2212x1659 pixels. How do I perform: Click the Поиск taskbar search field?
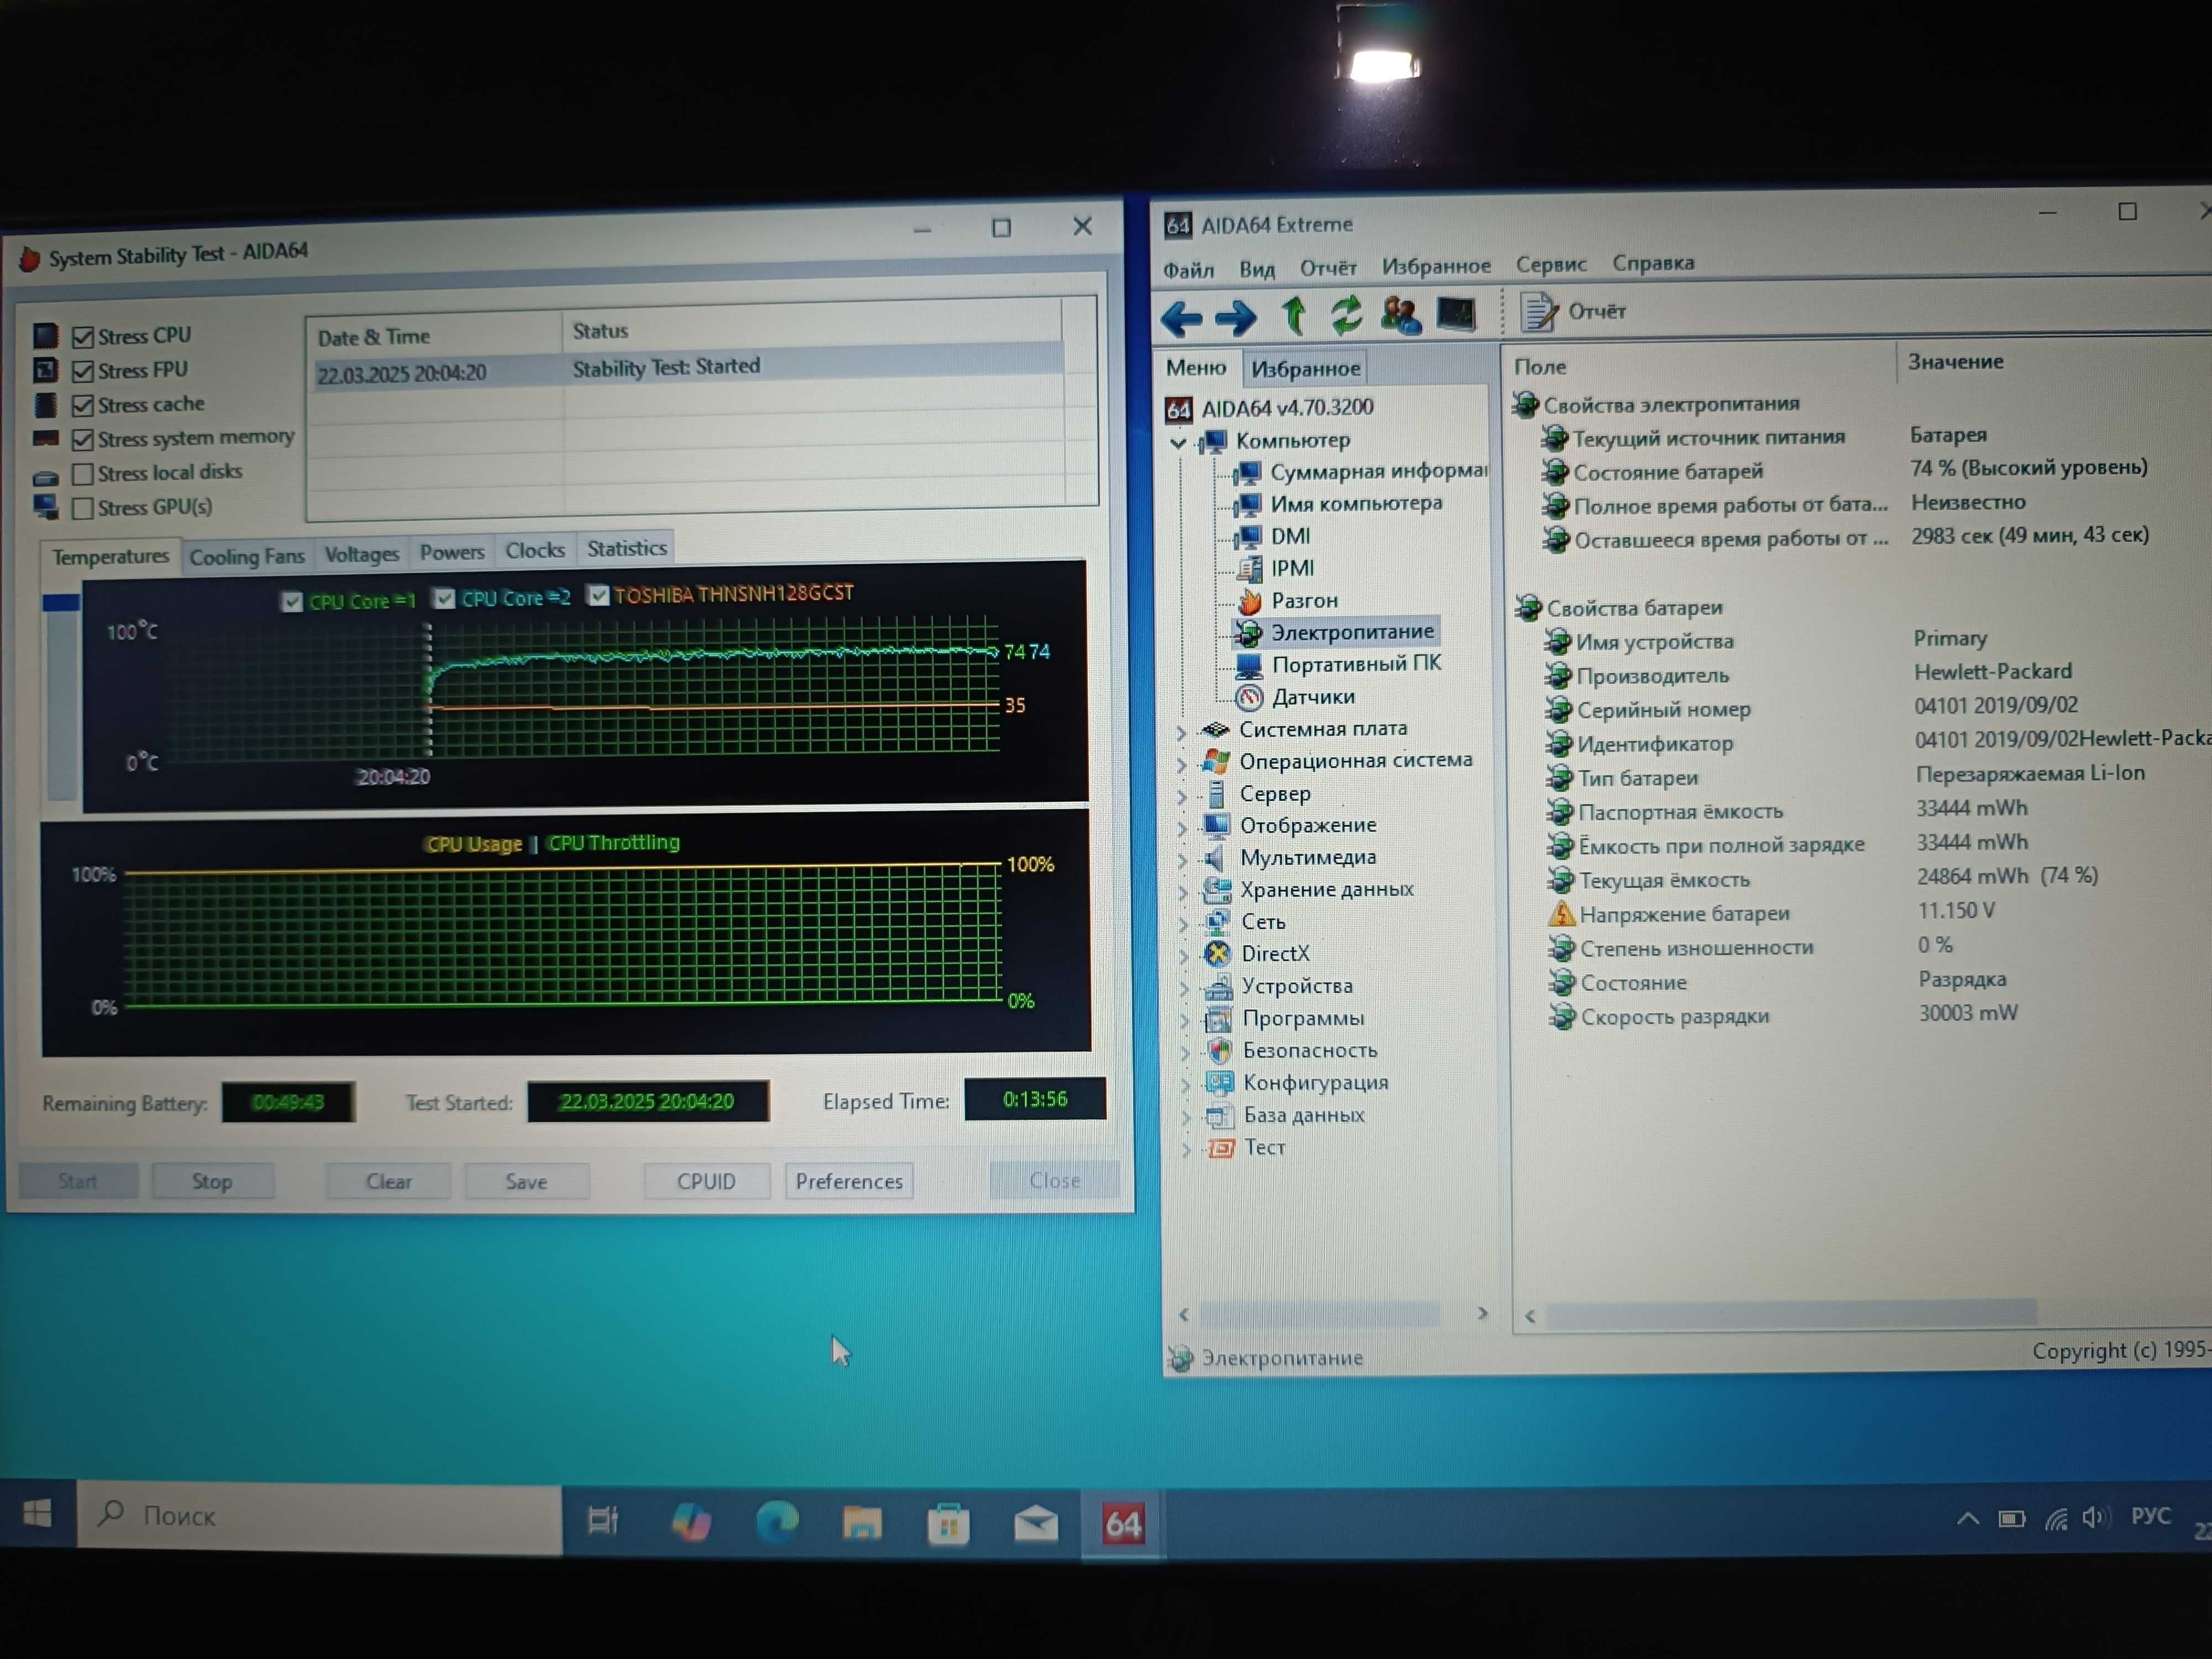[320, 1517]
